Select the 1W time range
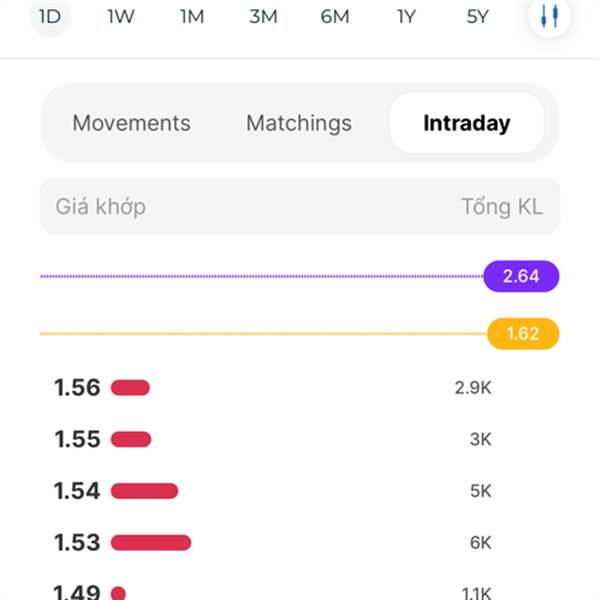Screen dimensions: 600x600 [121, 16]
